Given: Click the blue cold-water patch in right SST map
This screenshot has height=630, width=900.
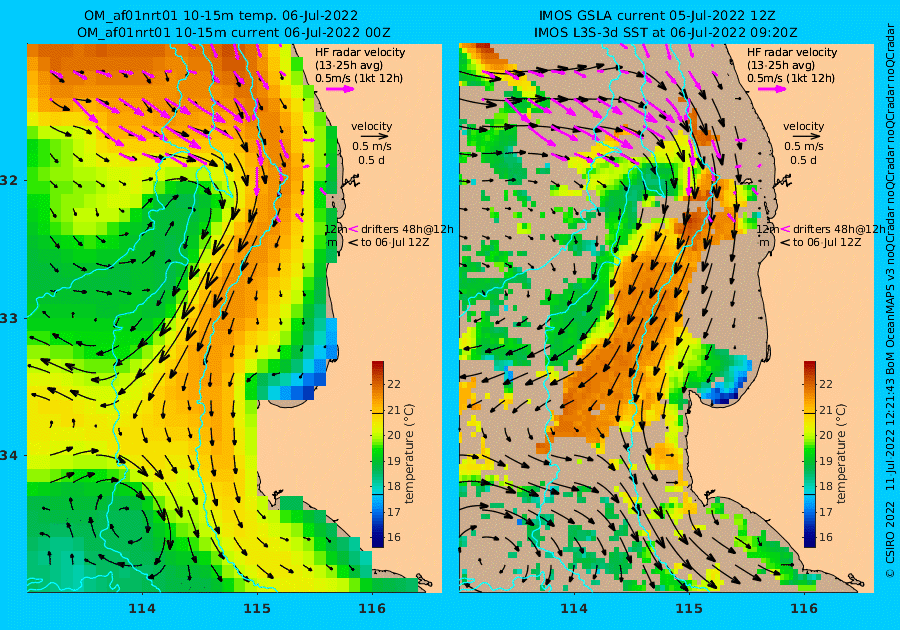Looking at the screenshot, I should click(x=724, y=384).
